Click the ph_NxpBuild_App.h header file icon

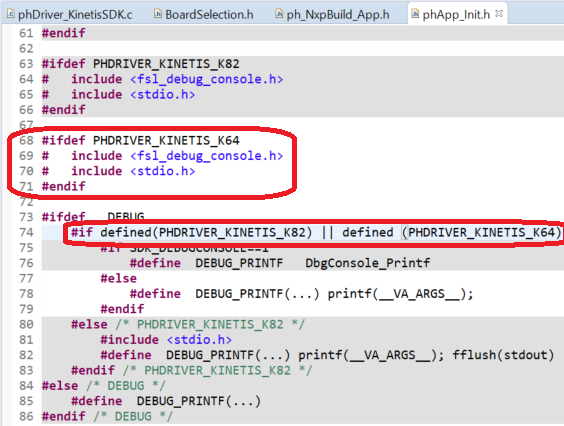[x=279, y=14]
